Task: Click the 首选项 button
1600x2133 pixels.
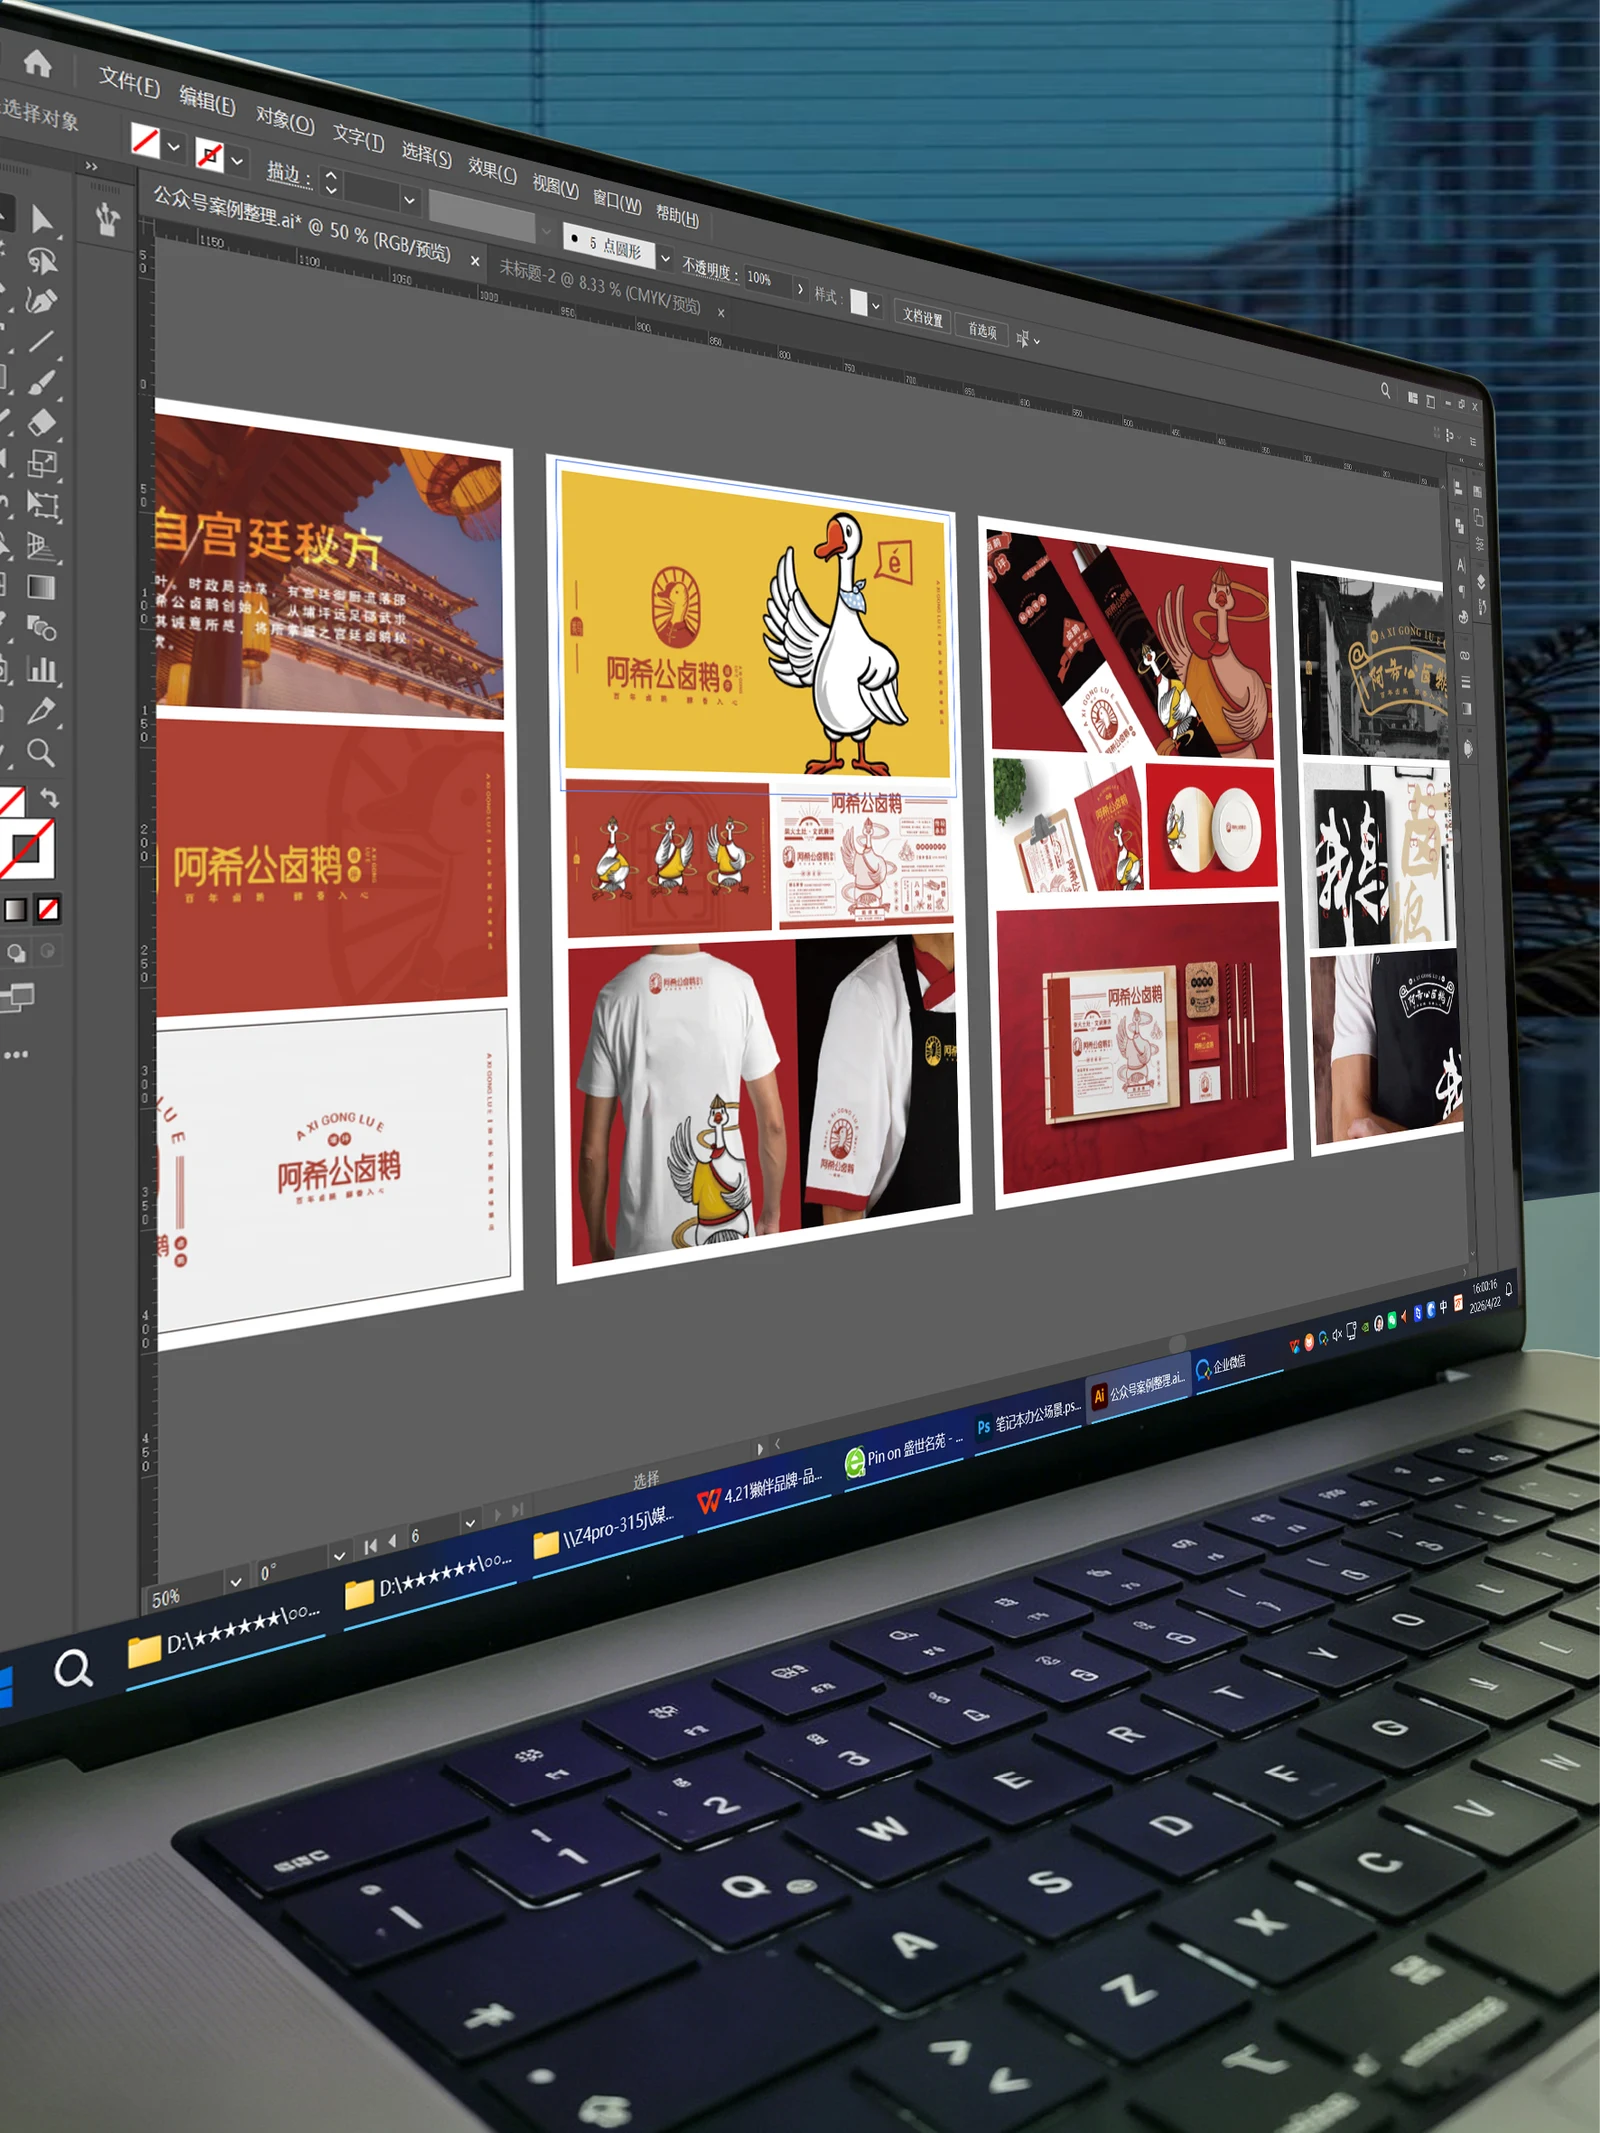Action: (x=982, y=330)
